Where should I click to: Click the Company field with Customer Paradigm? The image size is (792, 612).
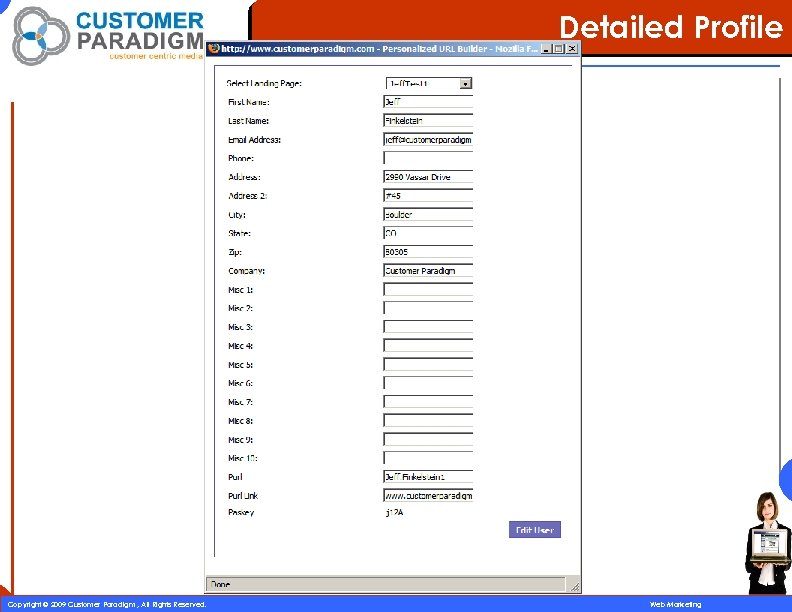428,270
